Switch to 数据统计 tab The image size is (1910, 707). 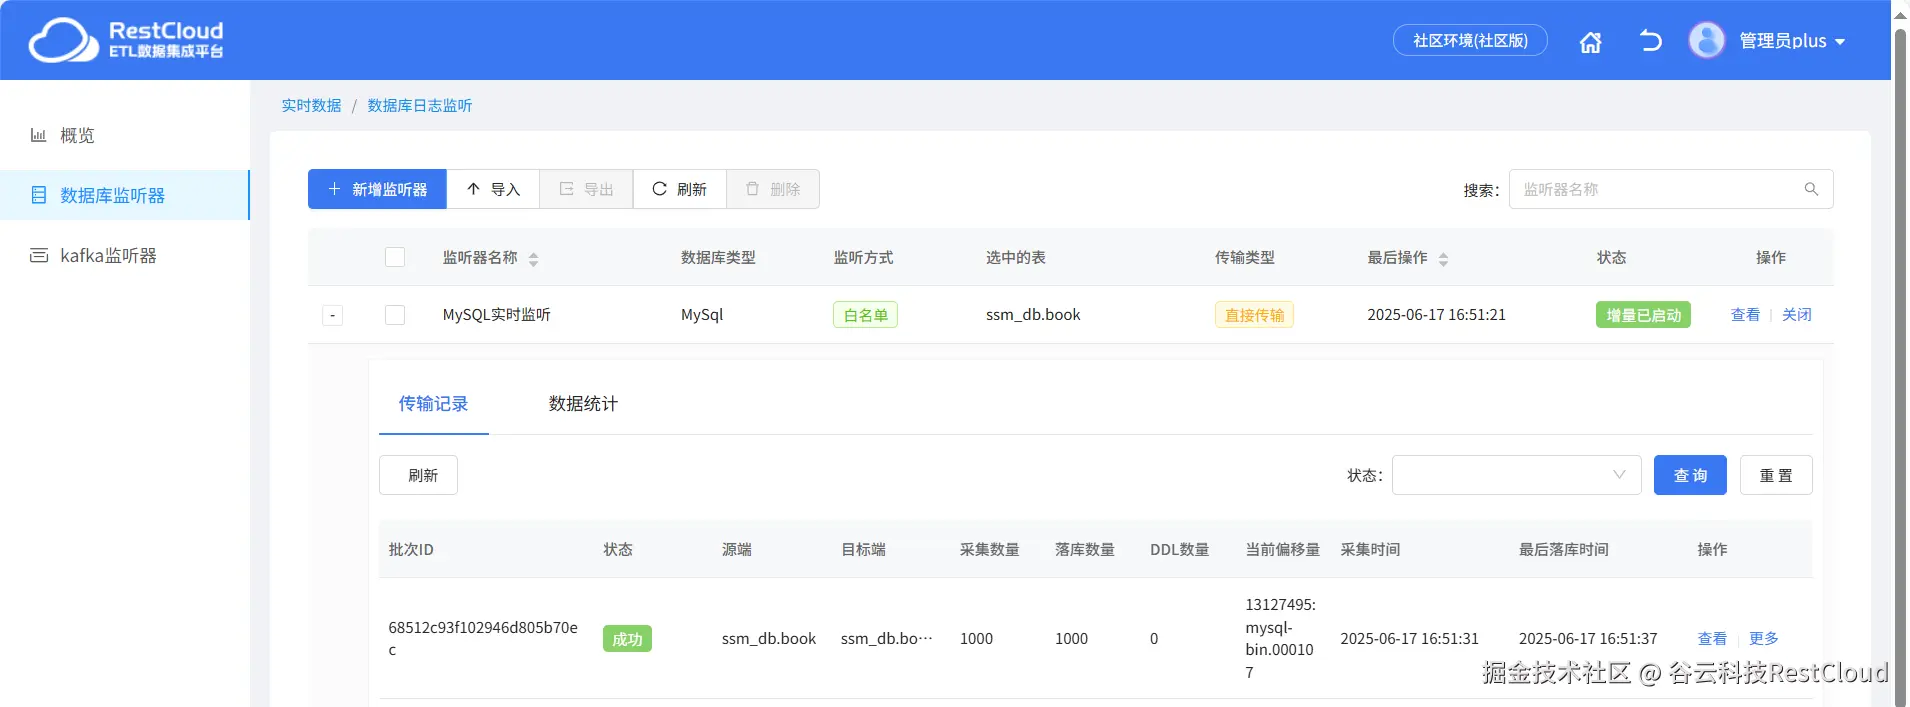[583, 404]
